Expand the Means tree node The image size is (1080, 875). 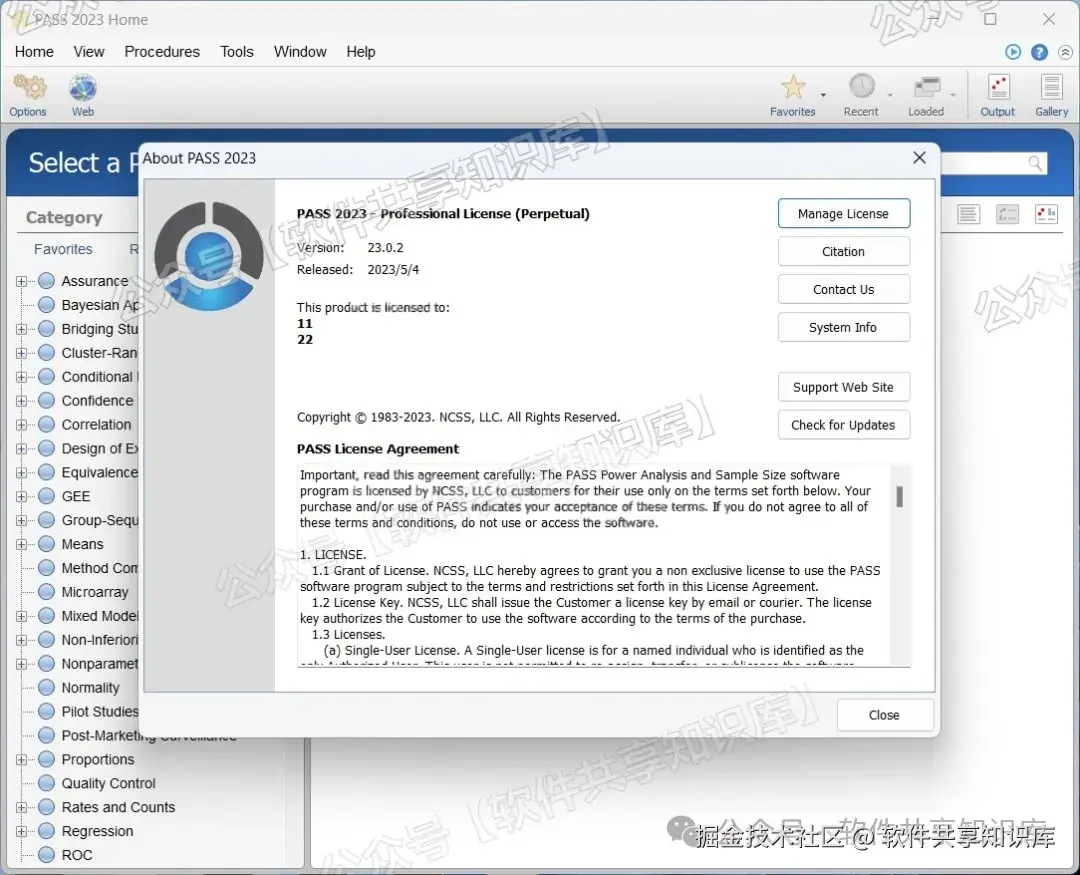coord(21,544)
